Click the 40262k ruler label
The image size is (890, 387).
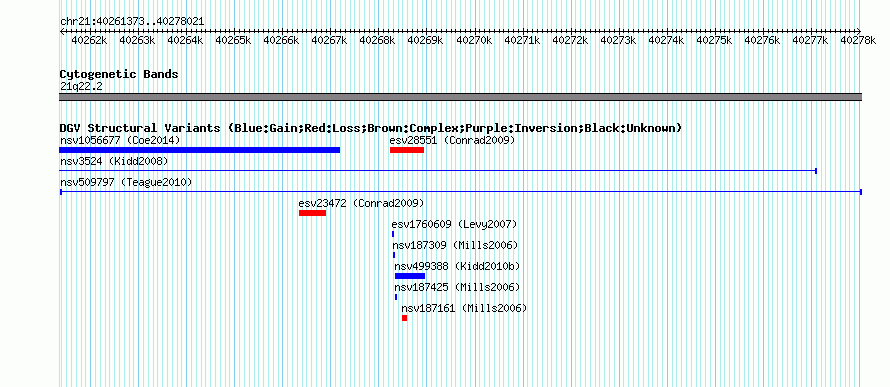tap(89, 40)
